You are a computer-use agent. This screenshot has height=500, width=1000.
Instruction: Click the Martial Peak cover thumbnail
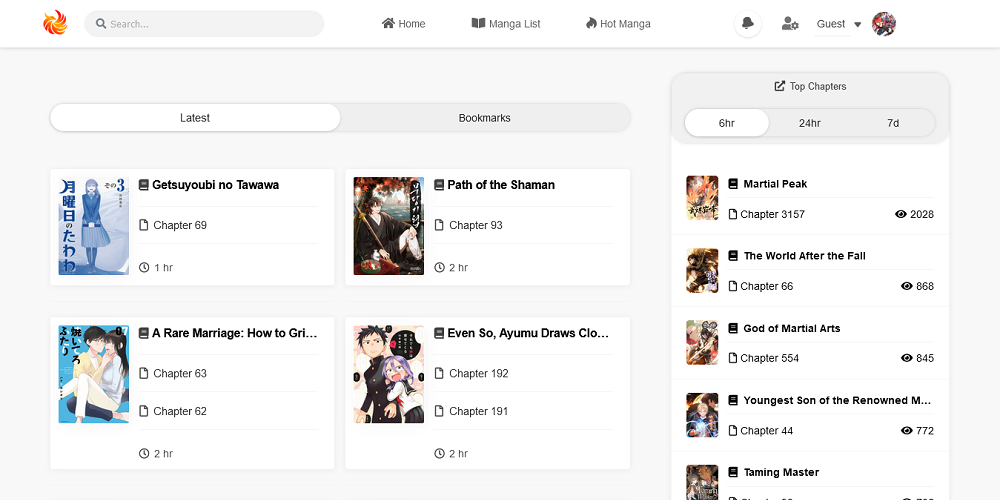[702, 198]
